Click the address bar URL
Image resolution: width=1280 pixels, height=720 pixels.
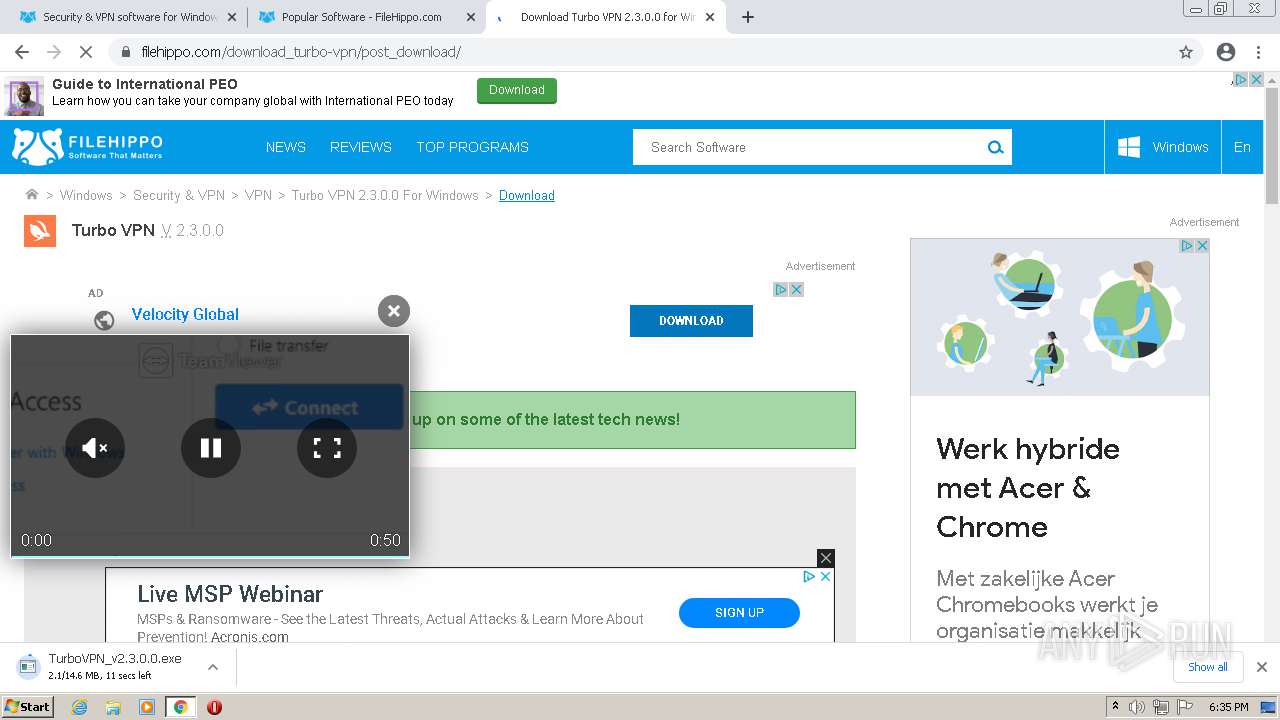coord(301,52)
